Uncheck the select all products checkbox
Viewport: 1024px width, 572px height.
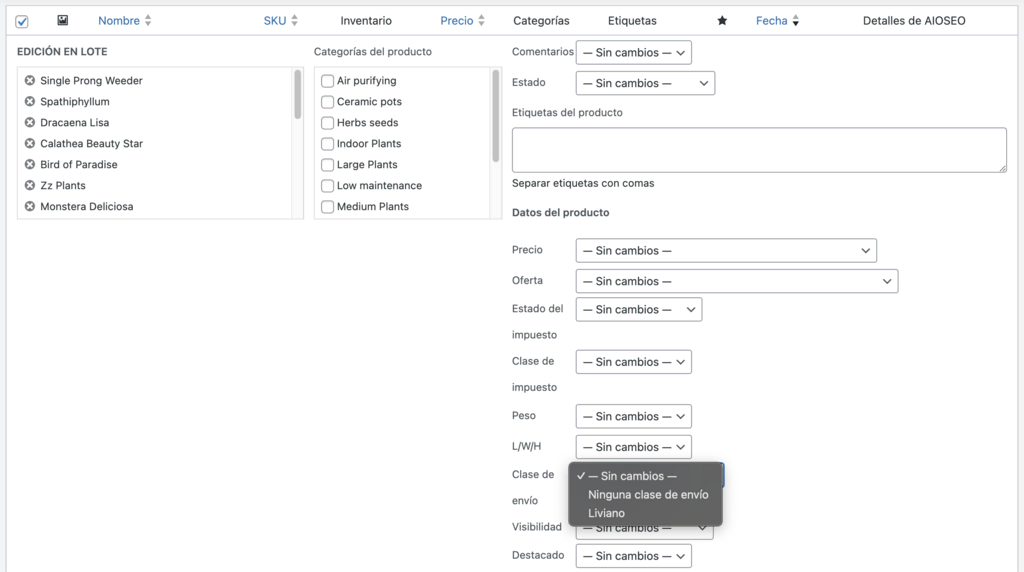pyautogui.click(x=22, y=22)
